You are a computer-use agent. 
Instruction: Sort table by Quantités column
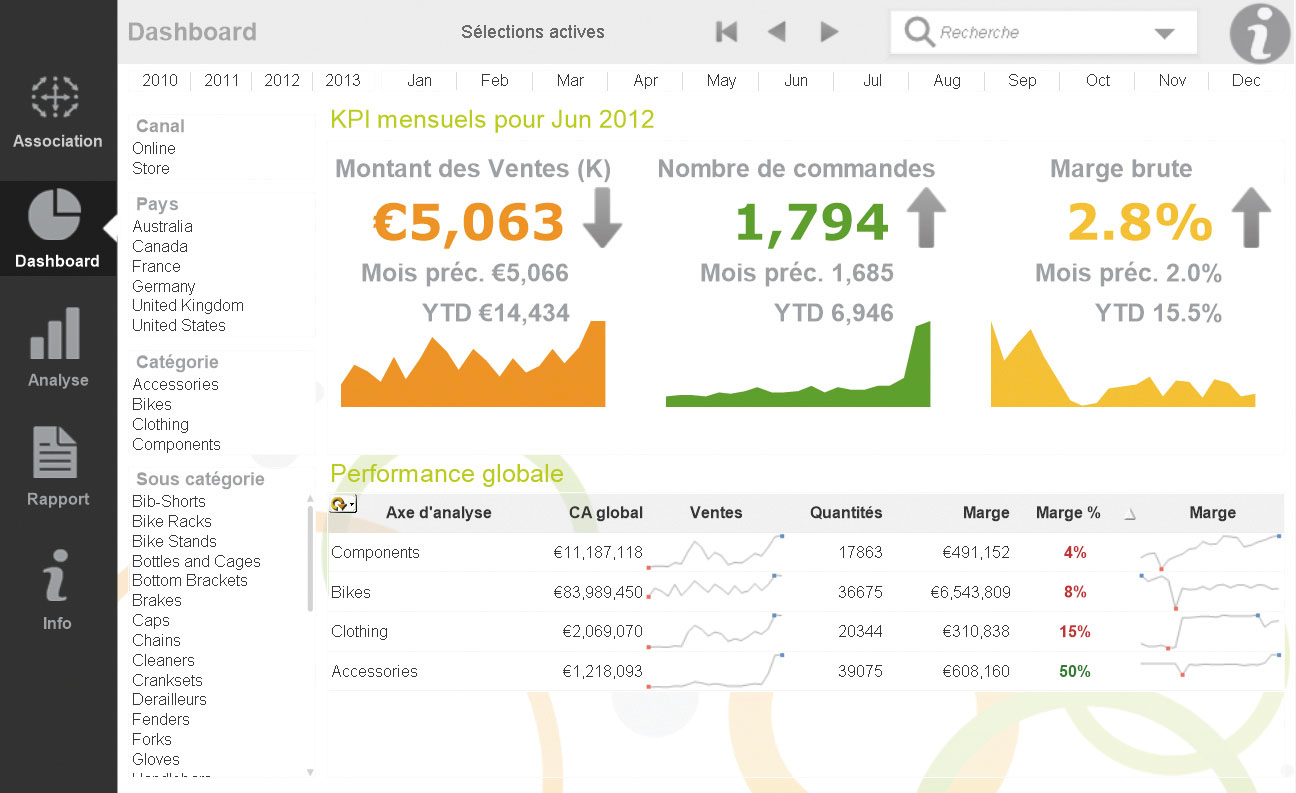point(846,512)
